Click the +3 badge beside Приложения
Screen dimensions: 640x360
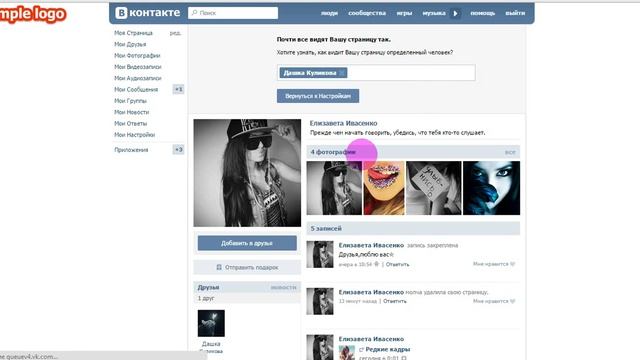pyautogui.click(x=178, y=150)
